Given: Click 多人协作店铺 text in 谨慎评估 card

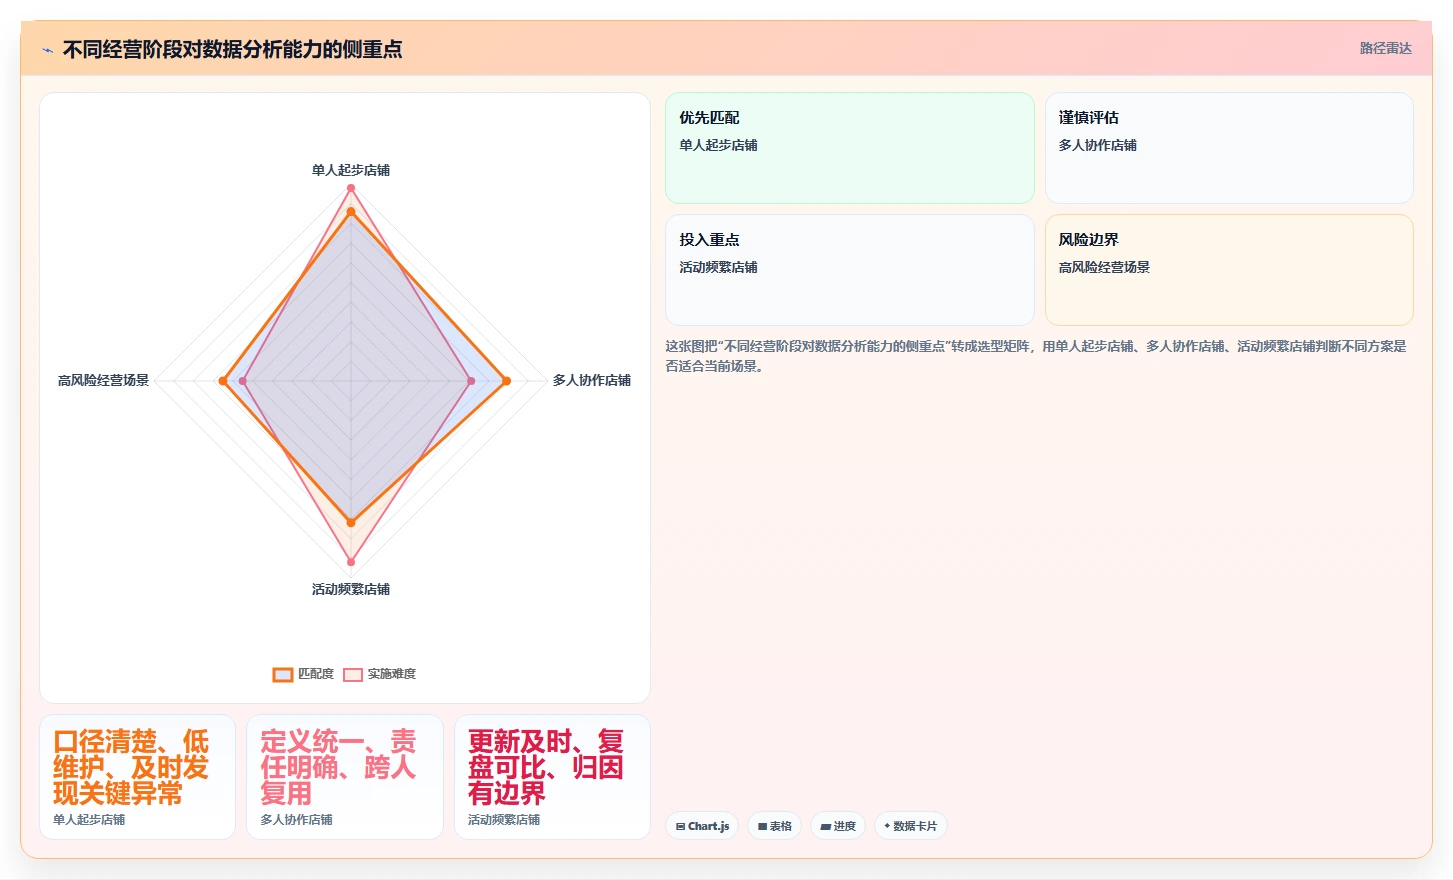Looking at the screenshot, I should coord(1097,145).
